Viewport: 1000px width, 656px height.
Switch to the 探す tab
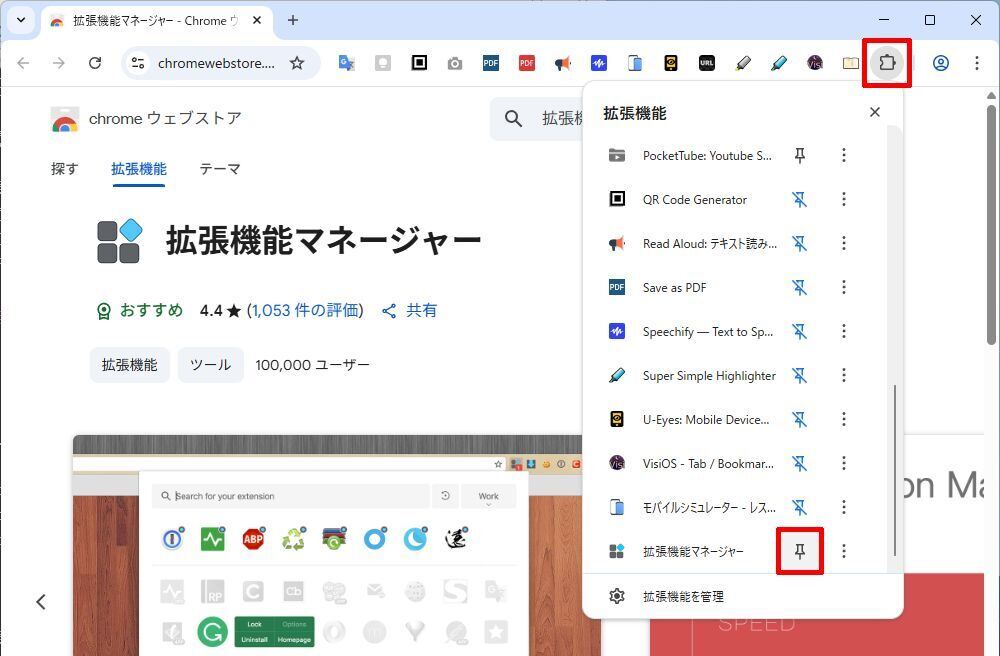[x=64, y=169]
